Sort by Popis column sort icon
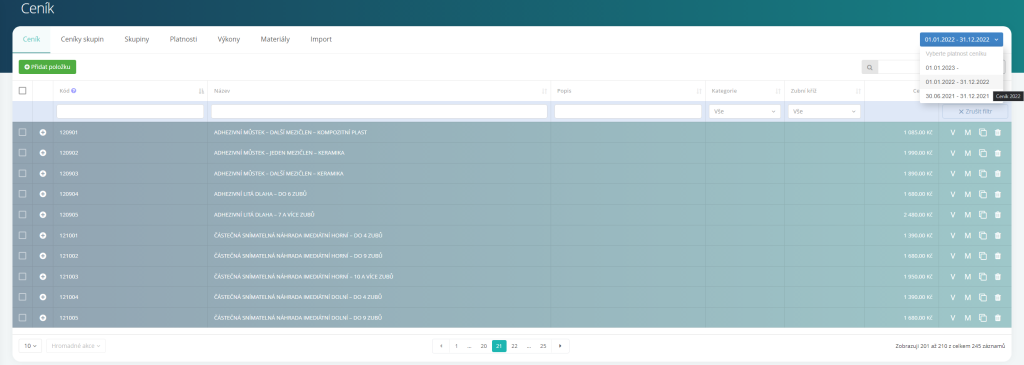This screenshot has height=365, width=1024. coord(699,91)
